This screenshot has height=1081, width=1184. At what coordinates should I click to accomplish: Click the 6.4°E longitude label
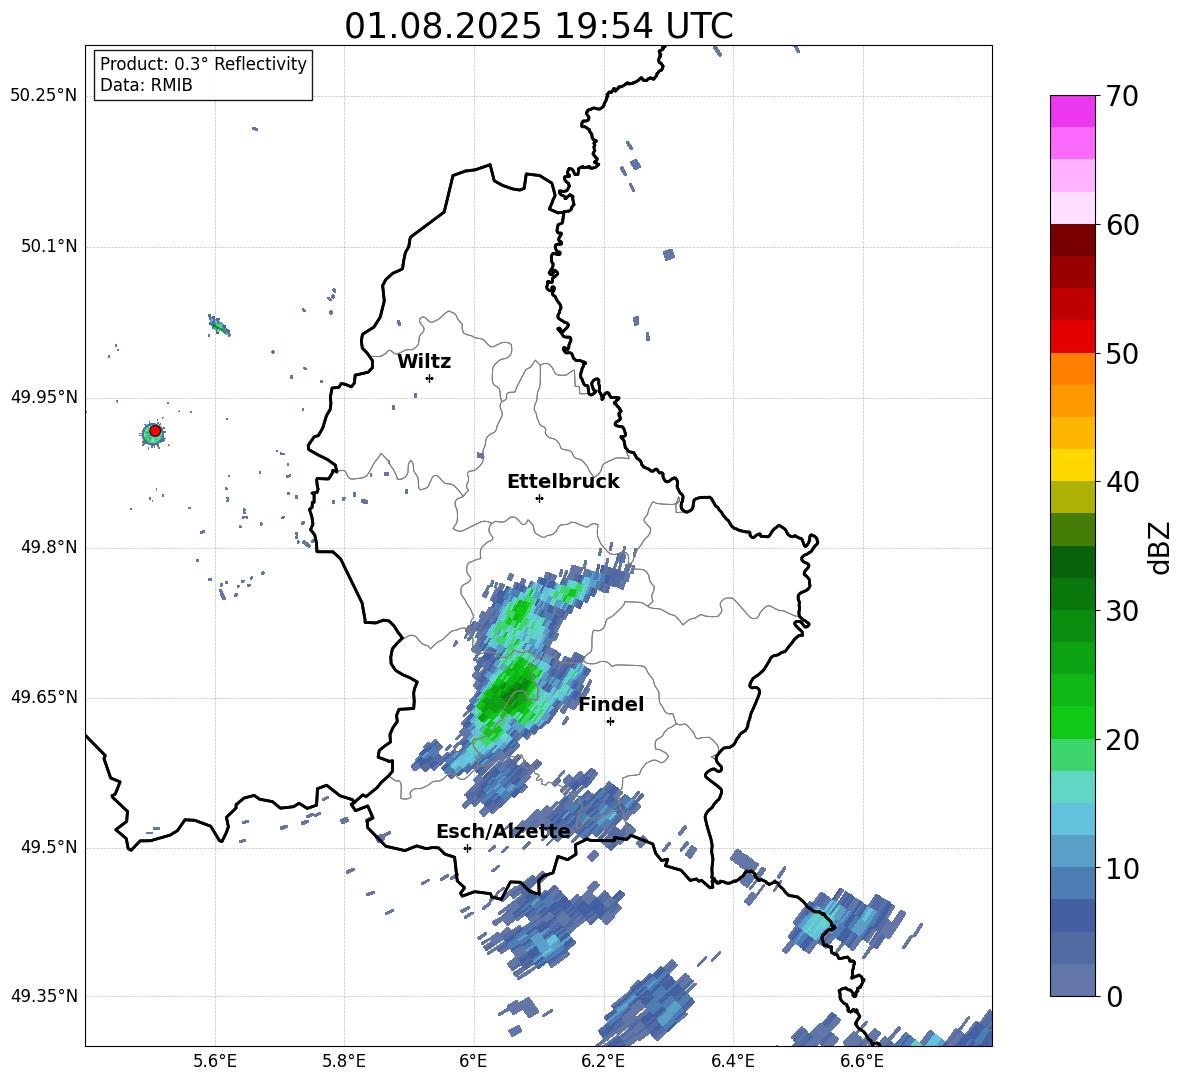tap(732, 1061)
